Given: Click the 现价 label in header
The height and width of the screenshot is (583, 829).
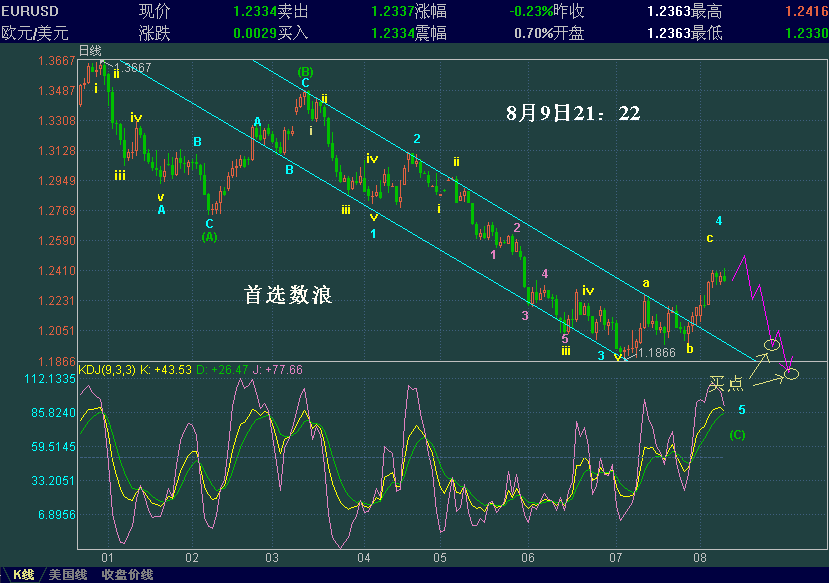Looking at the screenshot, I should 154,11.
